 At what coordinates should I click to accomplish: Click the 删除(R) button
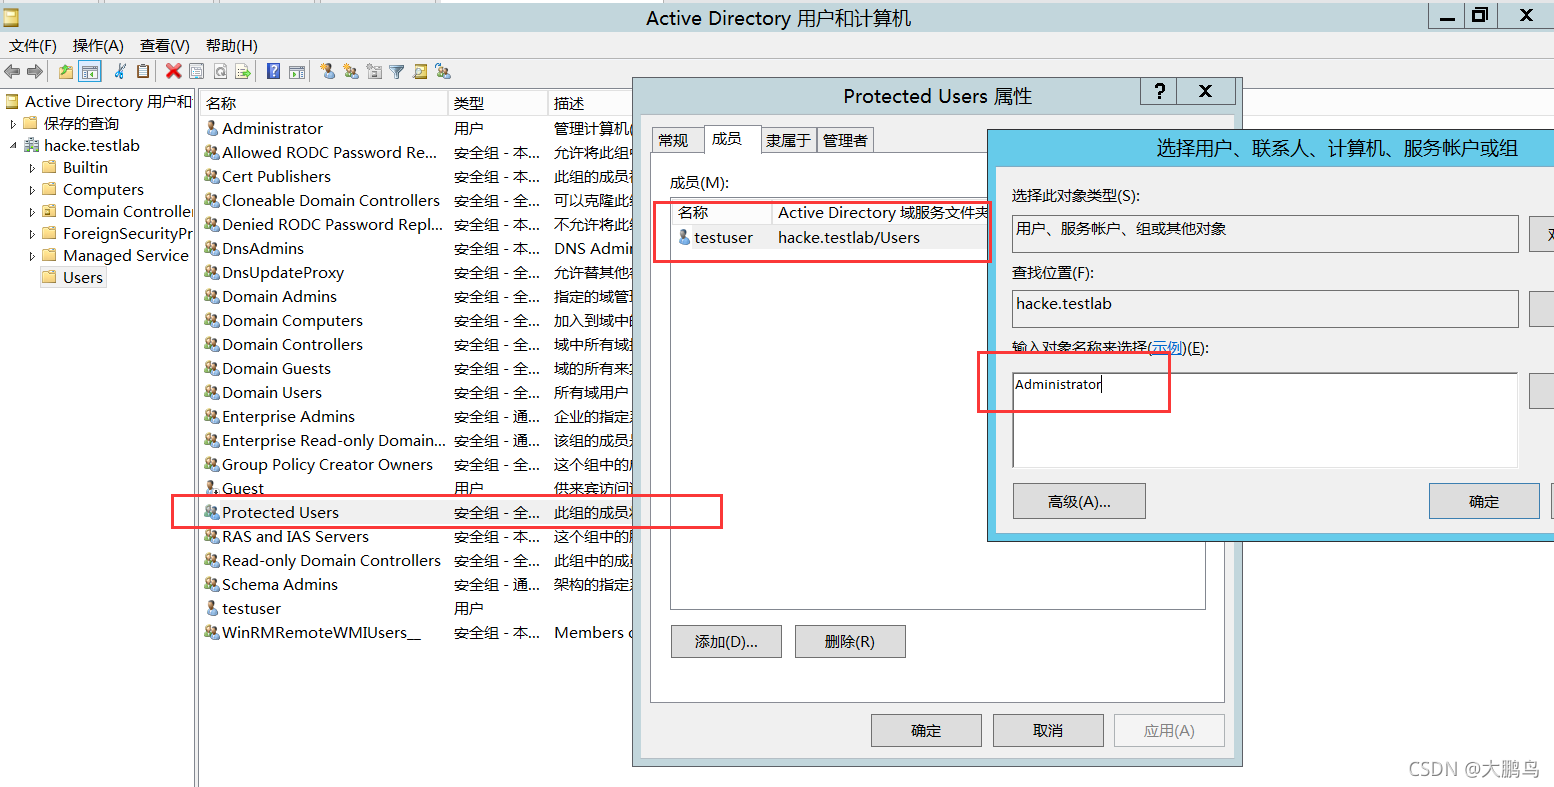coord(850,642)
